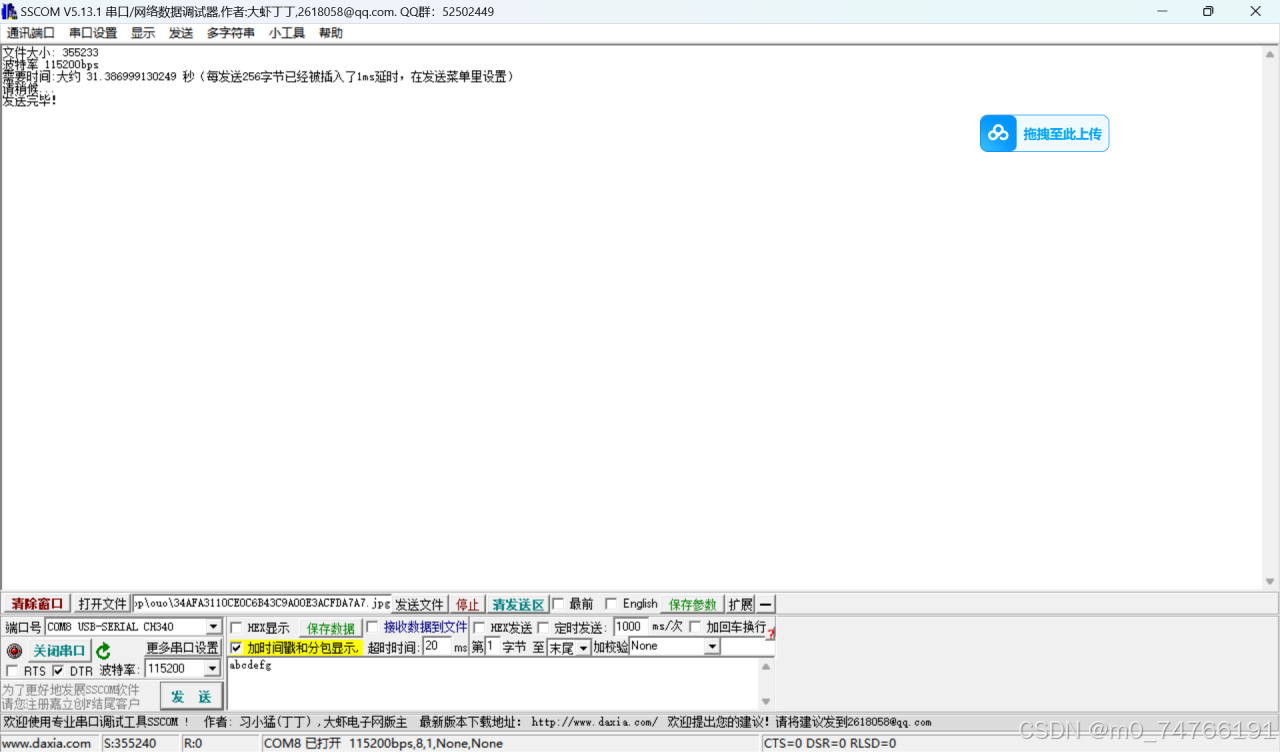Toggle the RTS checkbox

(x=12, y=670)
